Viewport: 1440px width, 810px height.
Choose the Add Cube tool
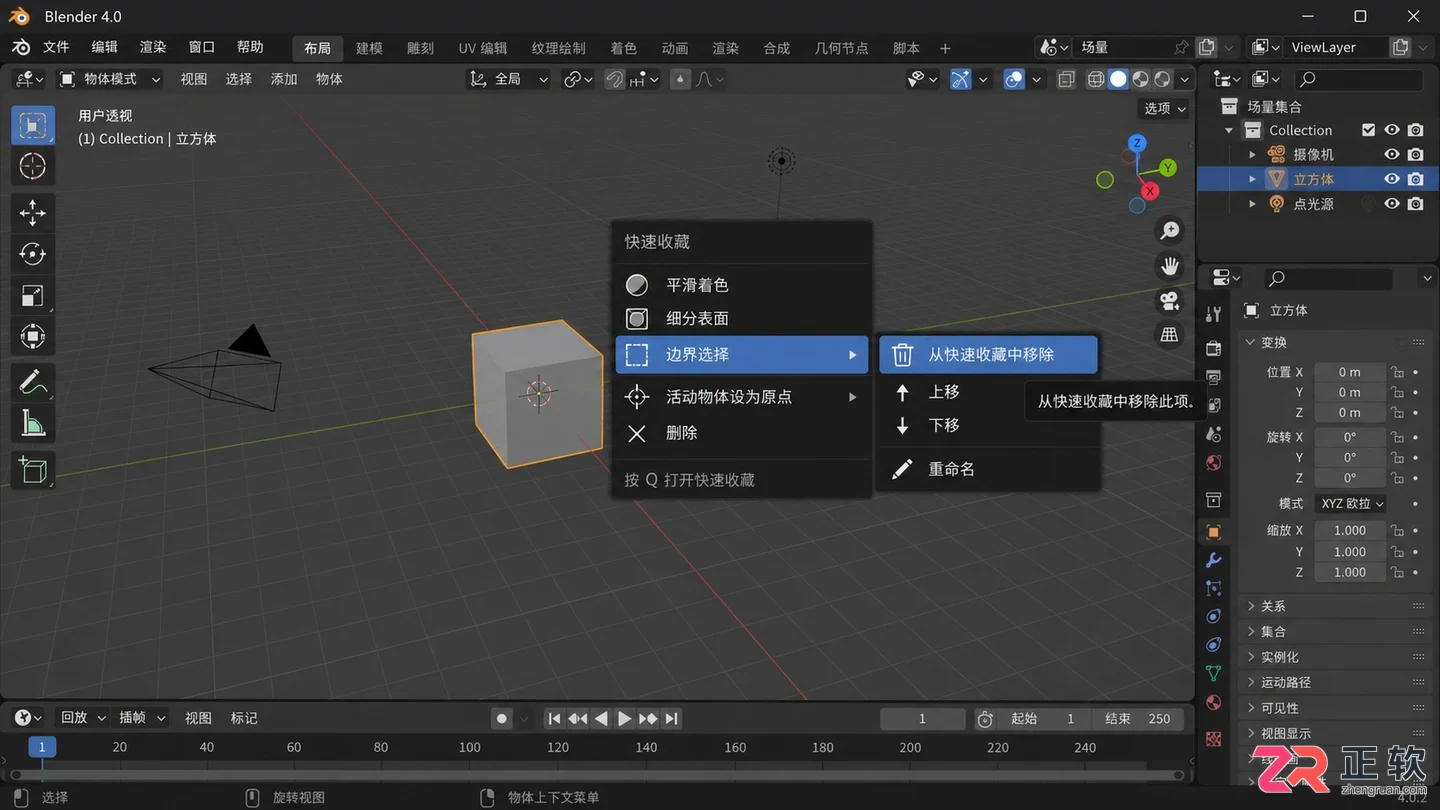[33, 469]
